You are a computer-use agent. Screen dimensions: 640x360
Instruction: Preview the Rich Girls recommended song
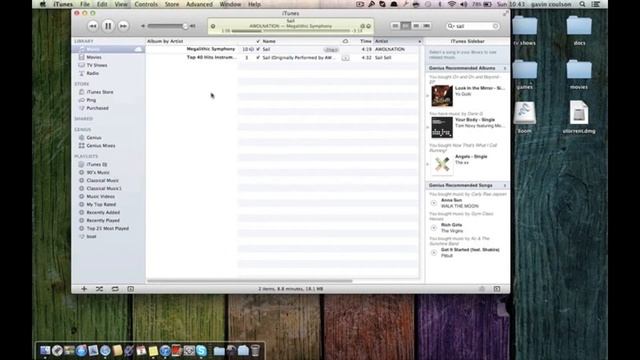433,228
